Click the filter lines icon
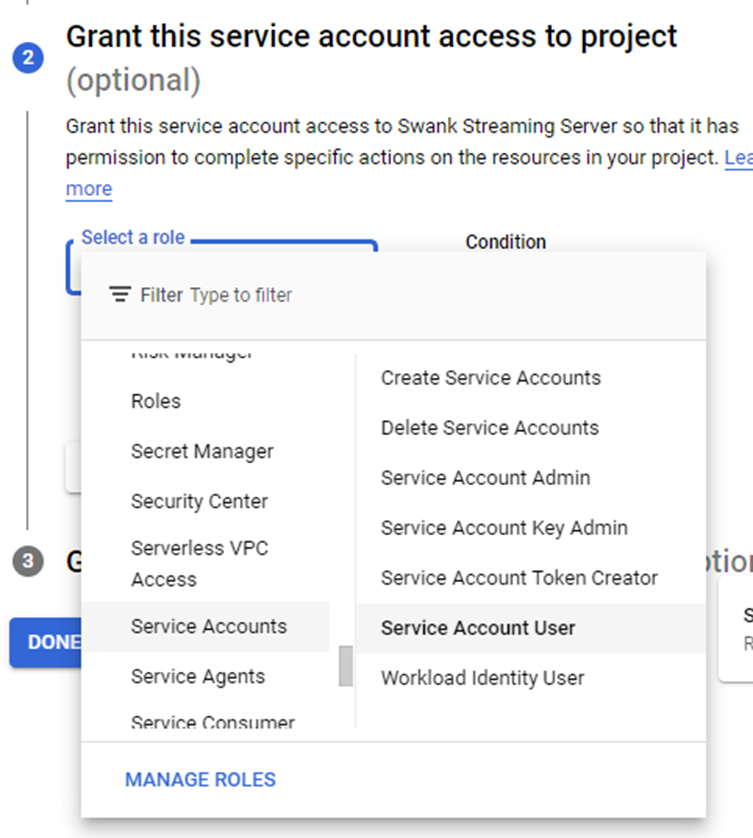The height and width of the screenshot is (838, 753). coord(120,295)
